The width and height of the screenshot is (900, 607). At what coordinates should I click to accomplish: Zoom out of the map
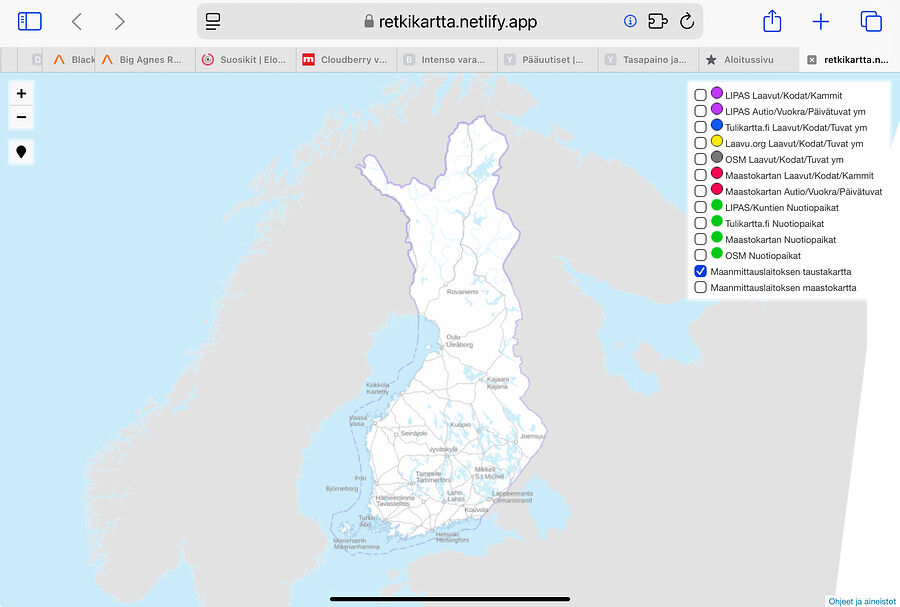pos(21,117)
